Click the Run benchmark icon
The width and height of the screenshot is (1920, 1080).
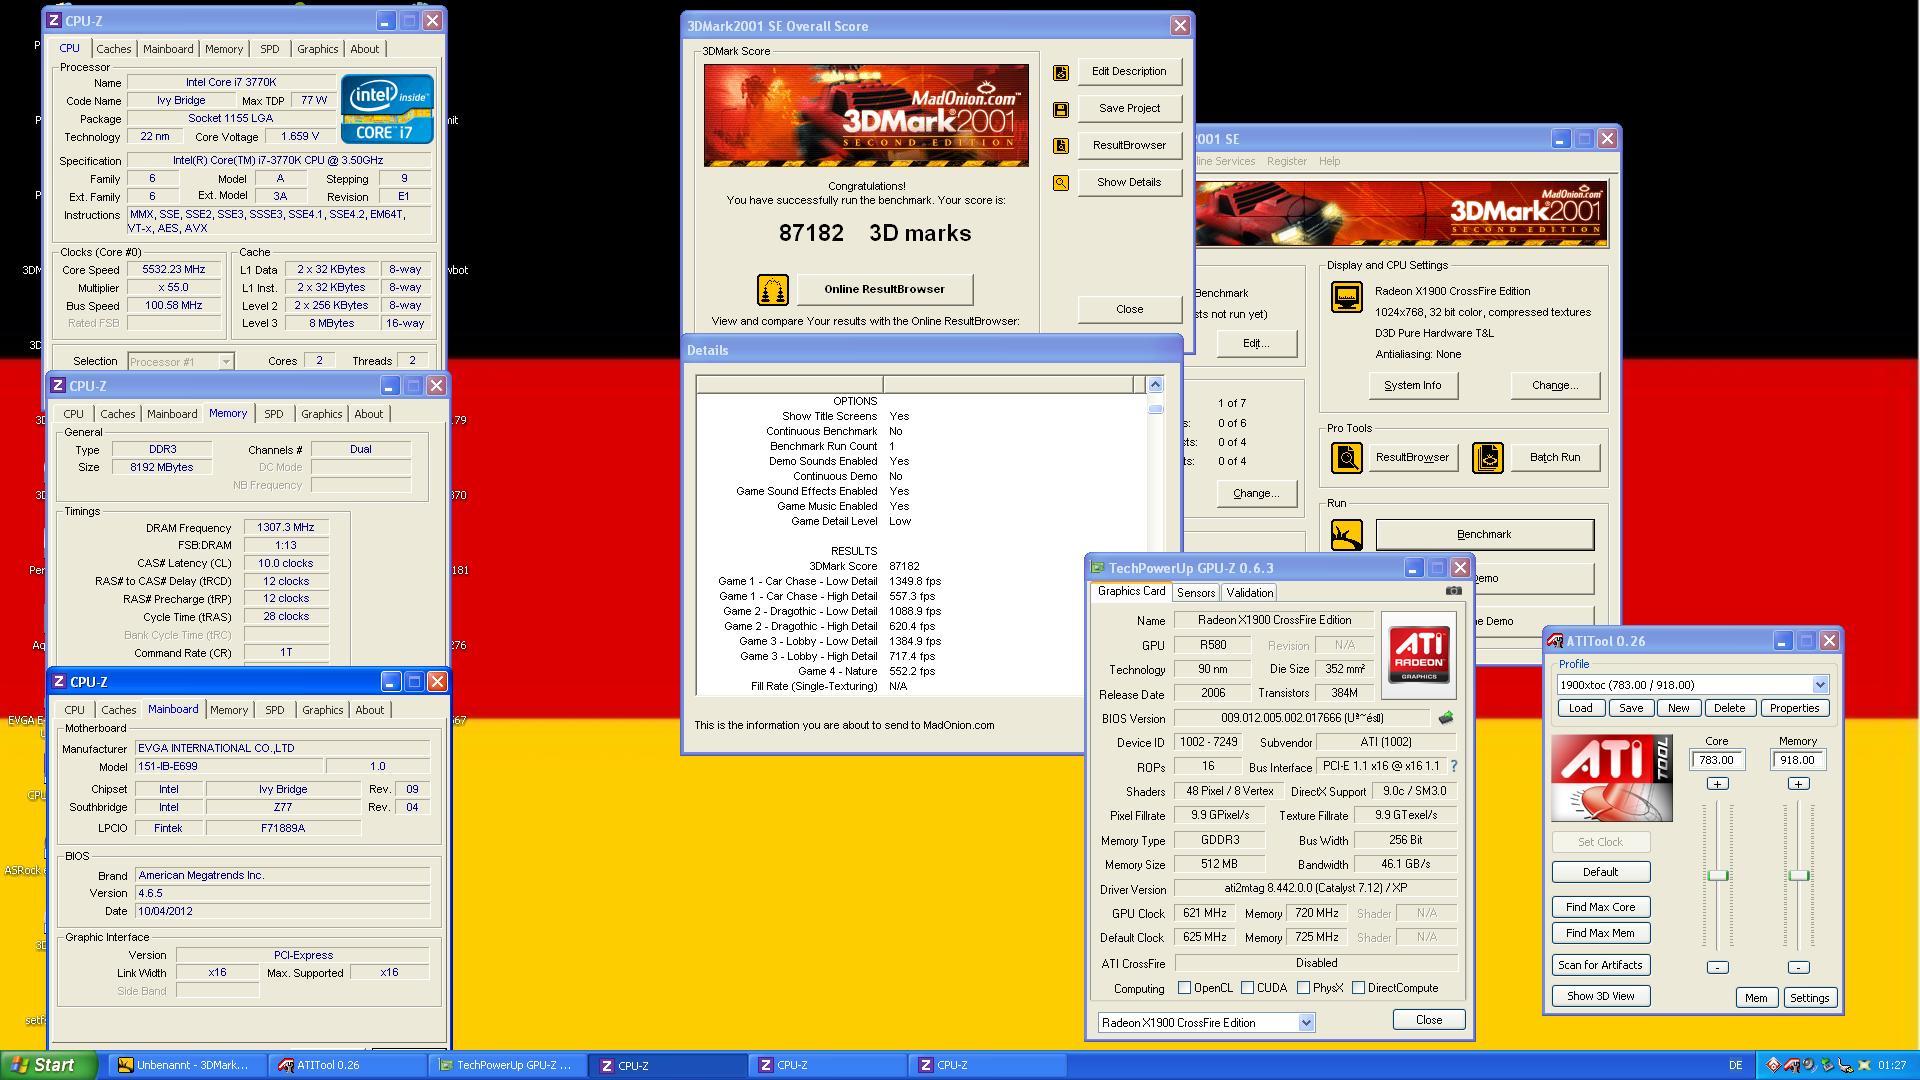1346,535
